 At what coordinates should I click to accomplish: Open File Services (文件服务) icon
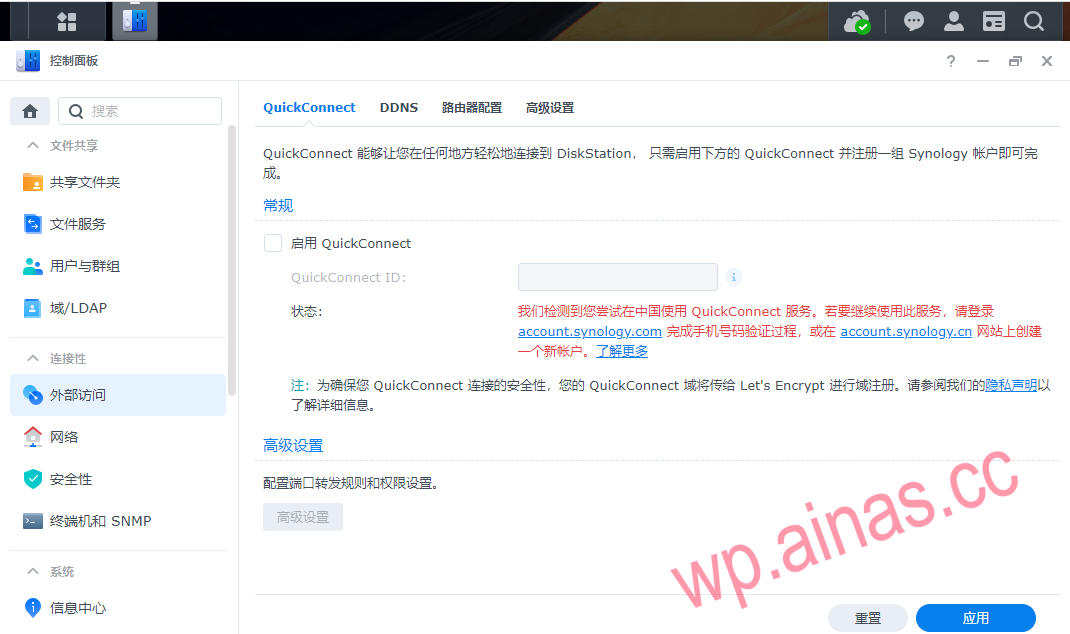coord(33,224)
